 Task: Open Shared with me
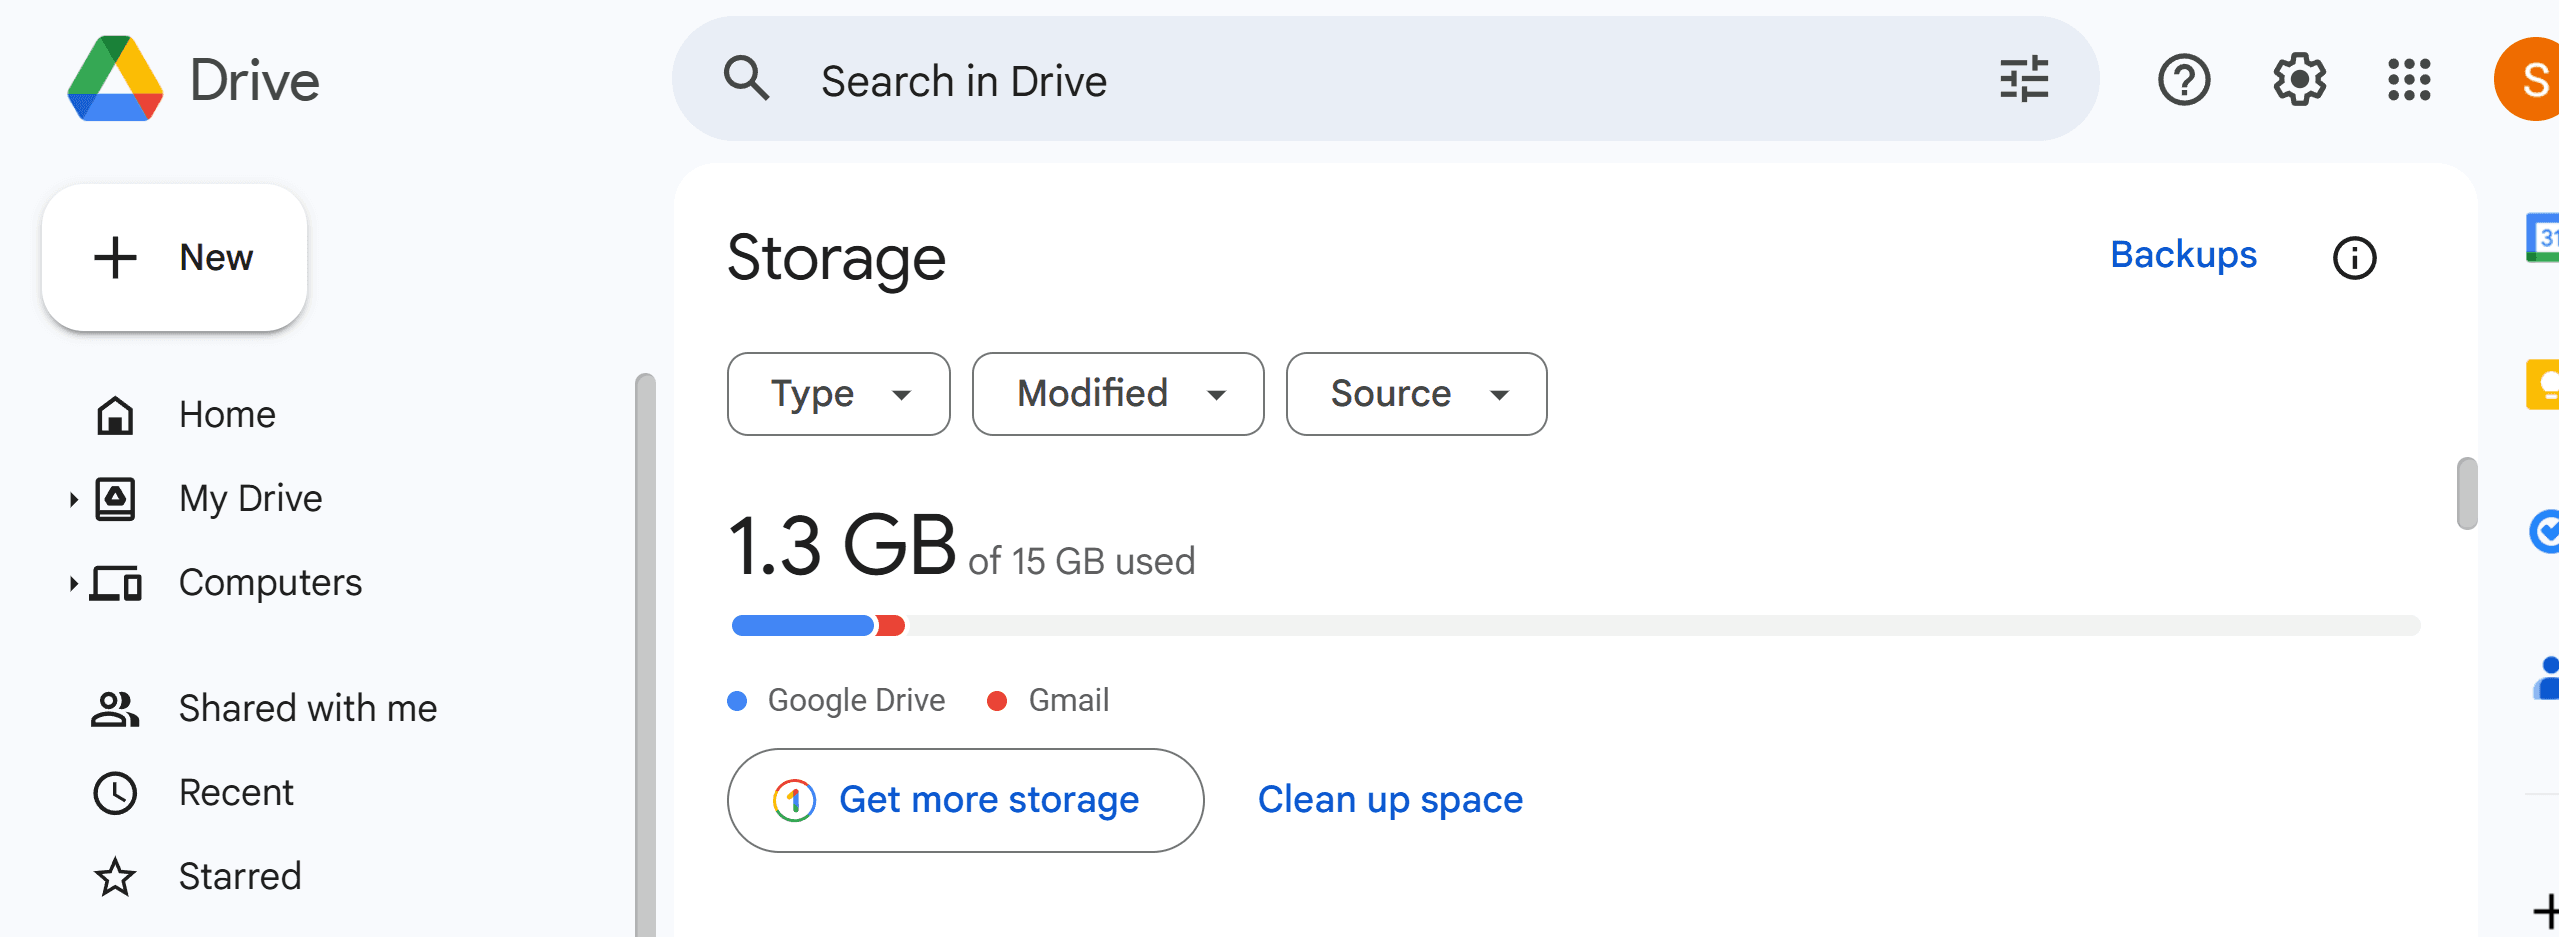[307, 708]
